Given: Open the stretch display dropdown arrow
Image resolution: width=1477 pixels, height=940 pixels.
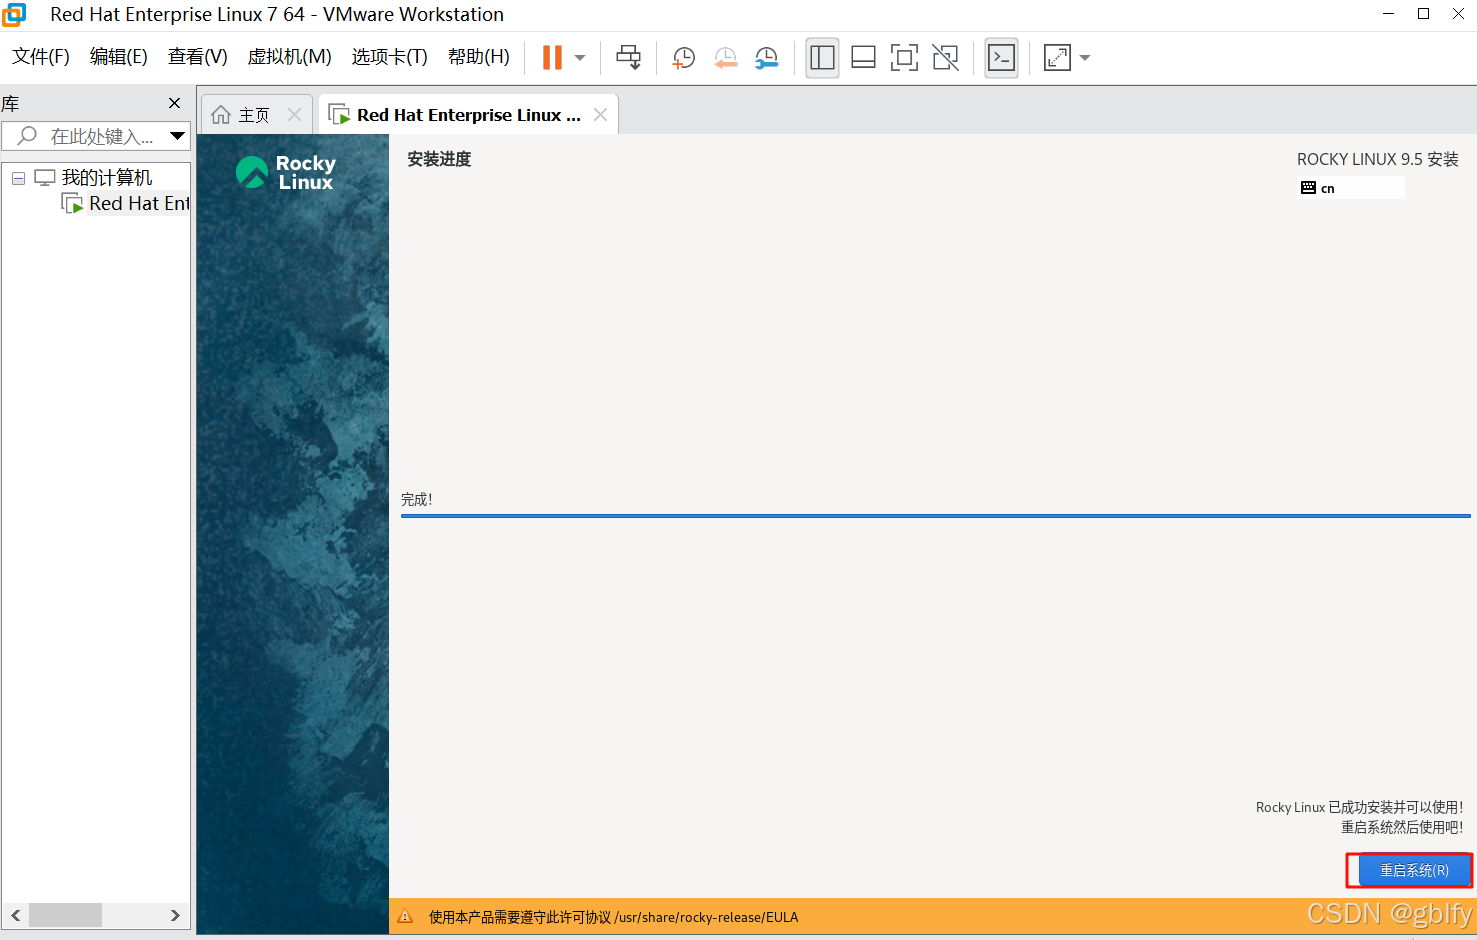Looking at the screenshot, I should 1085,57.
